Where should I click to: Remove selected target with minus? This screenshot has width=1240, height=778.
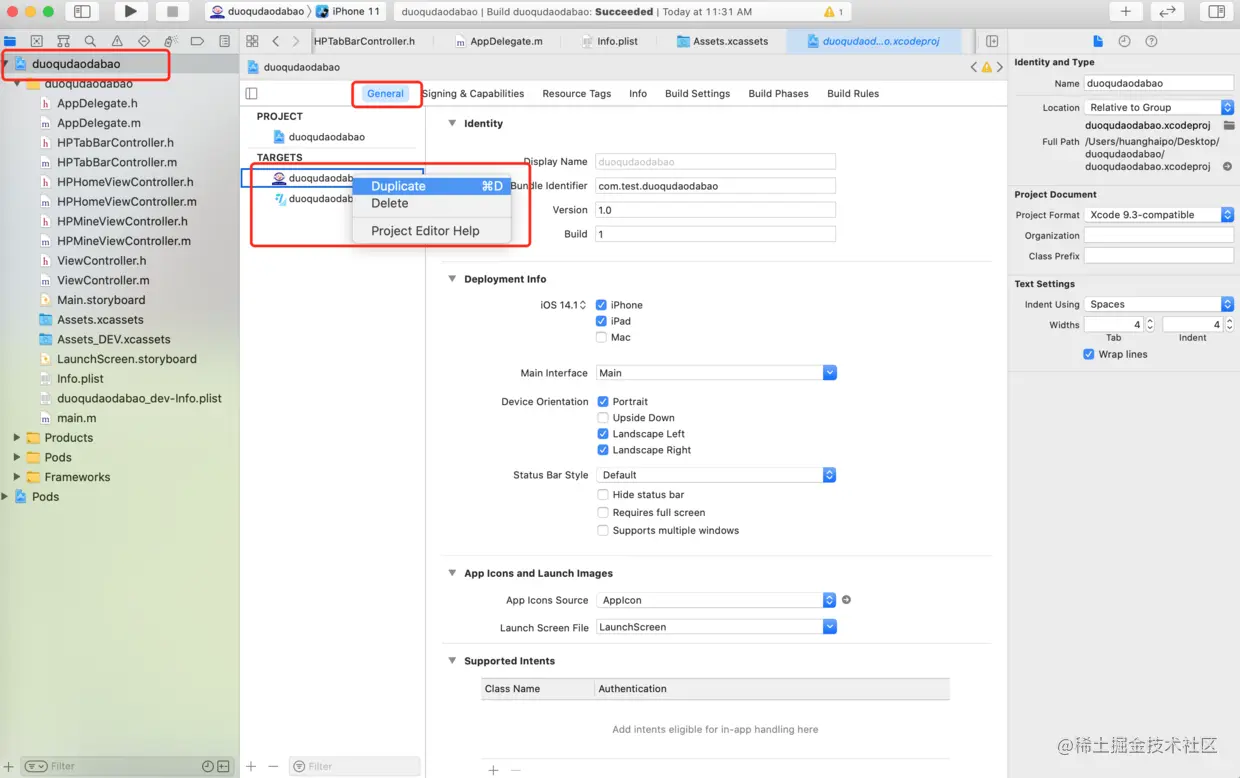272,766
